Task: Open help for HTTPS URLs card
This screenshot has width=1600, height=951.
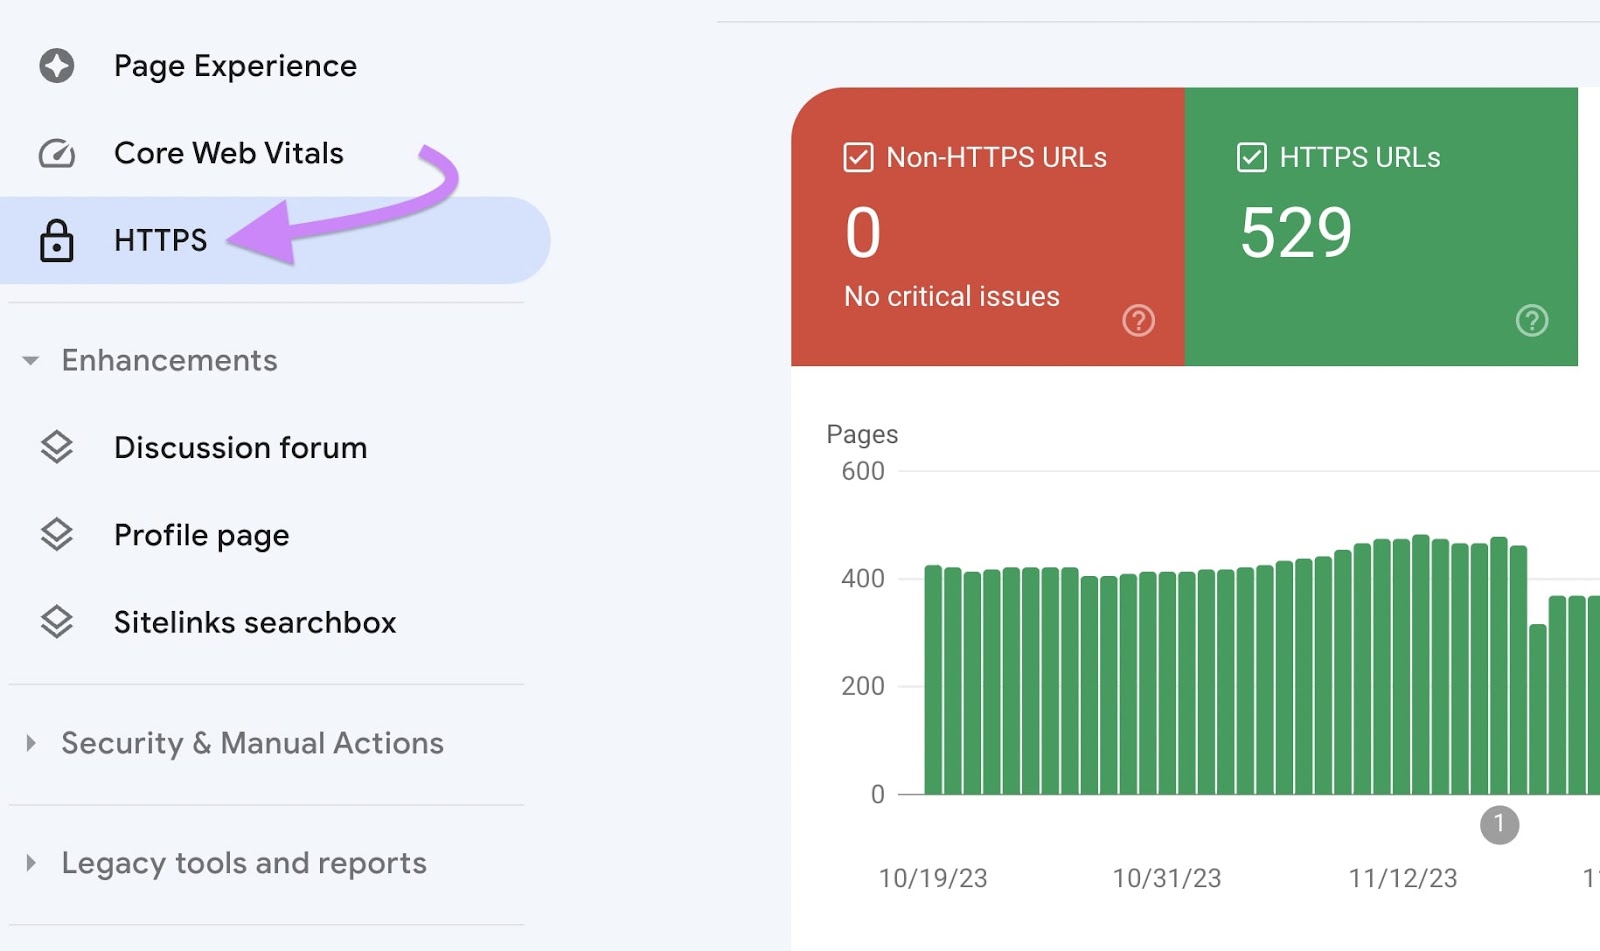Action: pyautogui.click(x=1531, y=321)
